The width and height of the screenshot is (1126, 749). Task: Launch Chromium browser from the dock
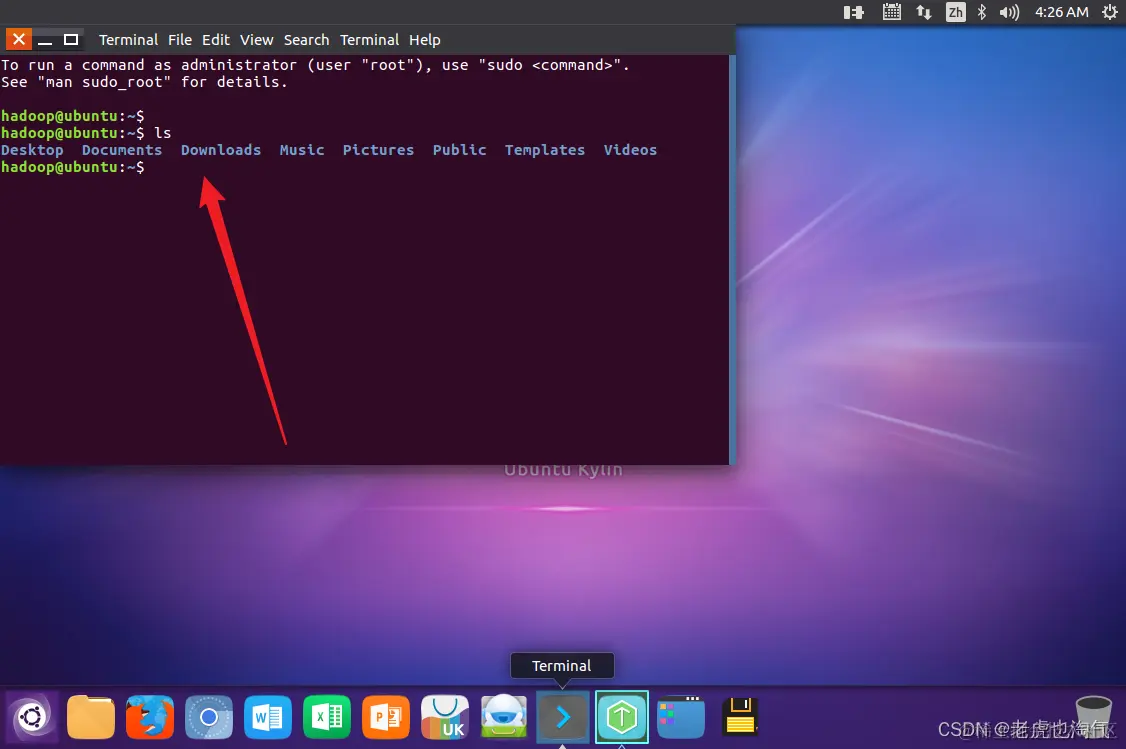point(209,717)
